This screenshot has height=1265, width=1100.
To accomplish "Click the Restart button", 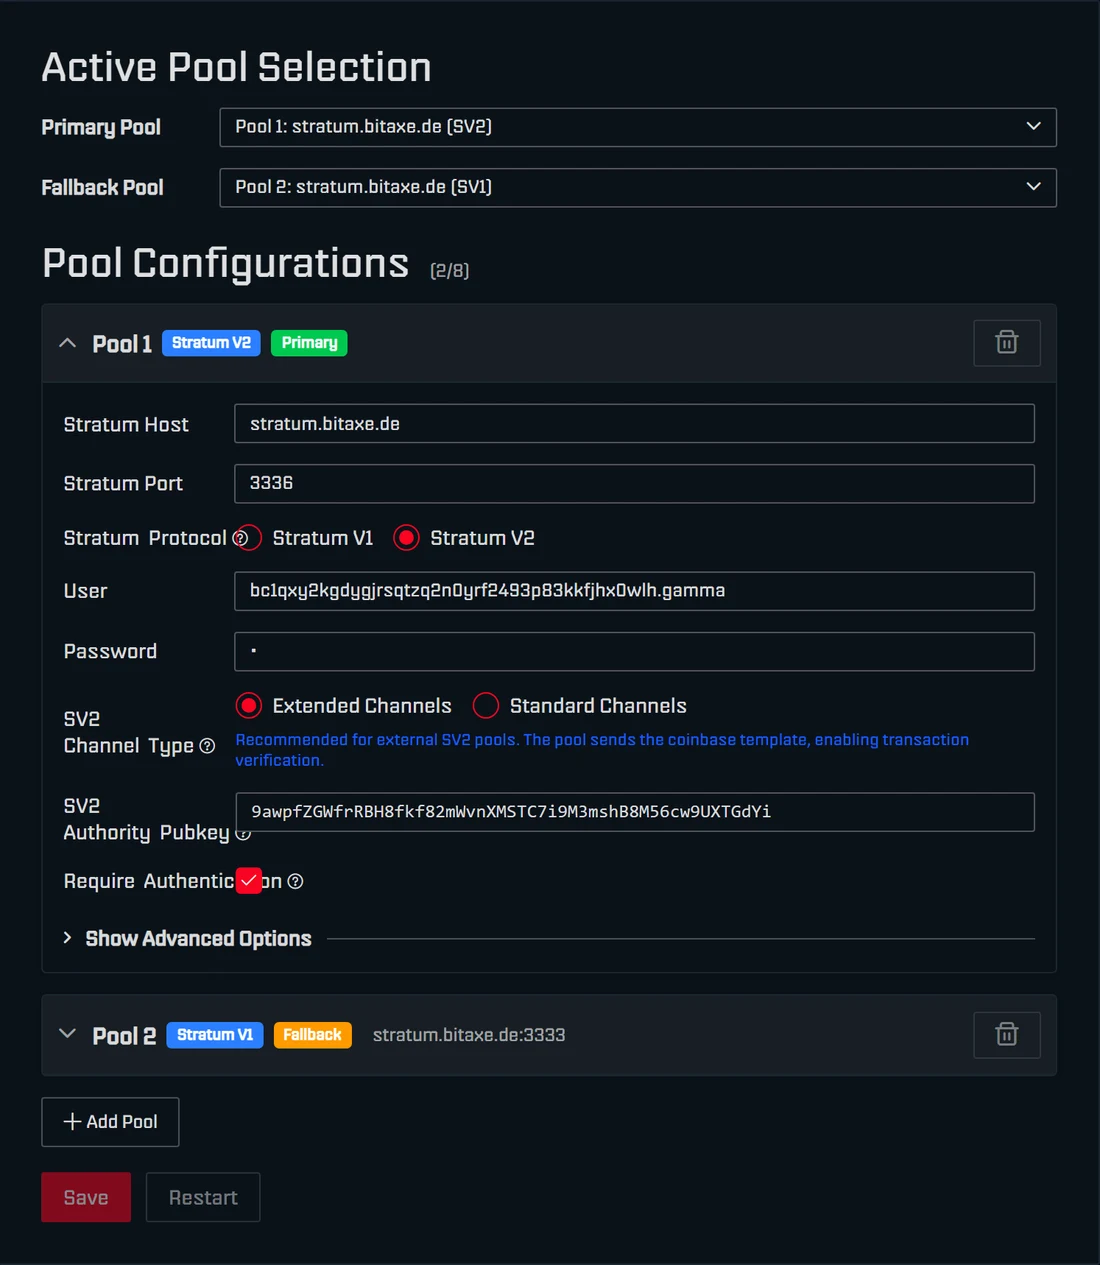I will [203, 1197].
